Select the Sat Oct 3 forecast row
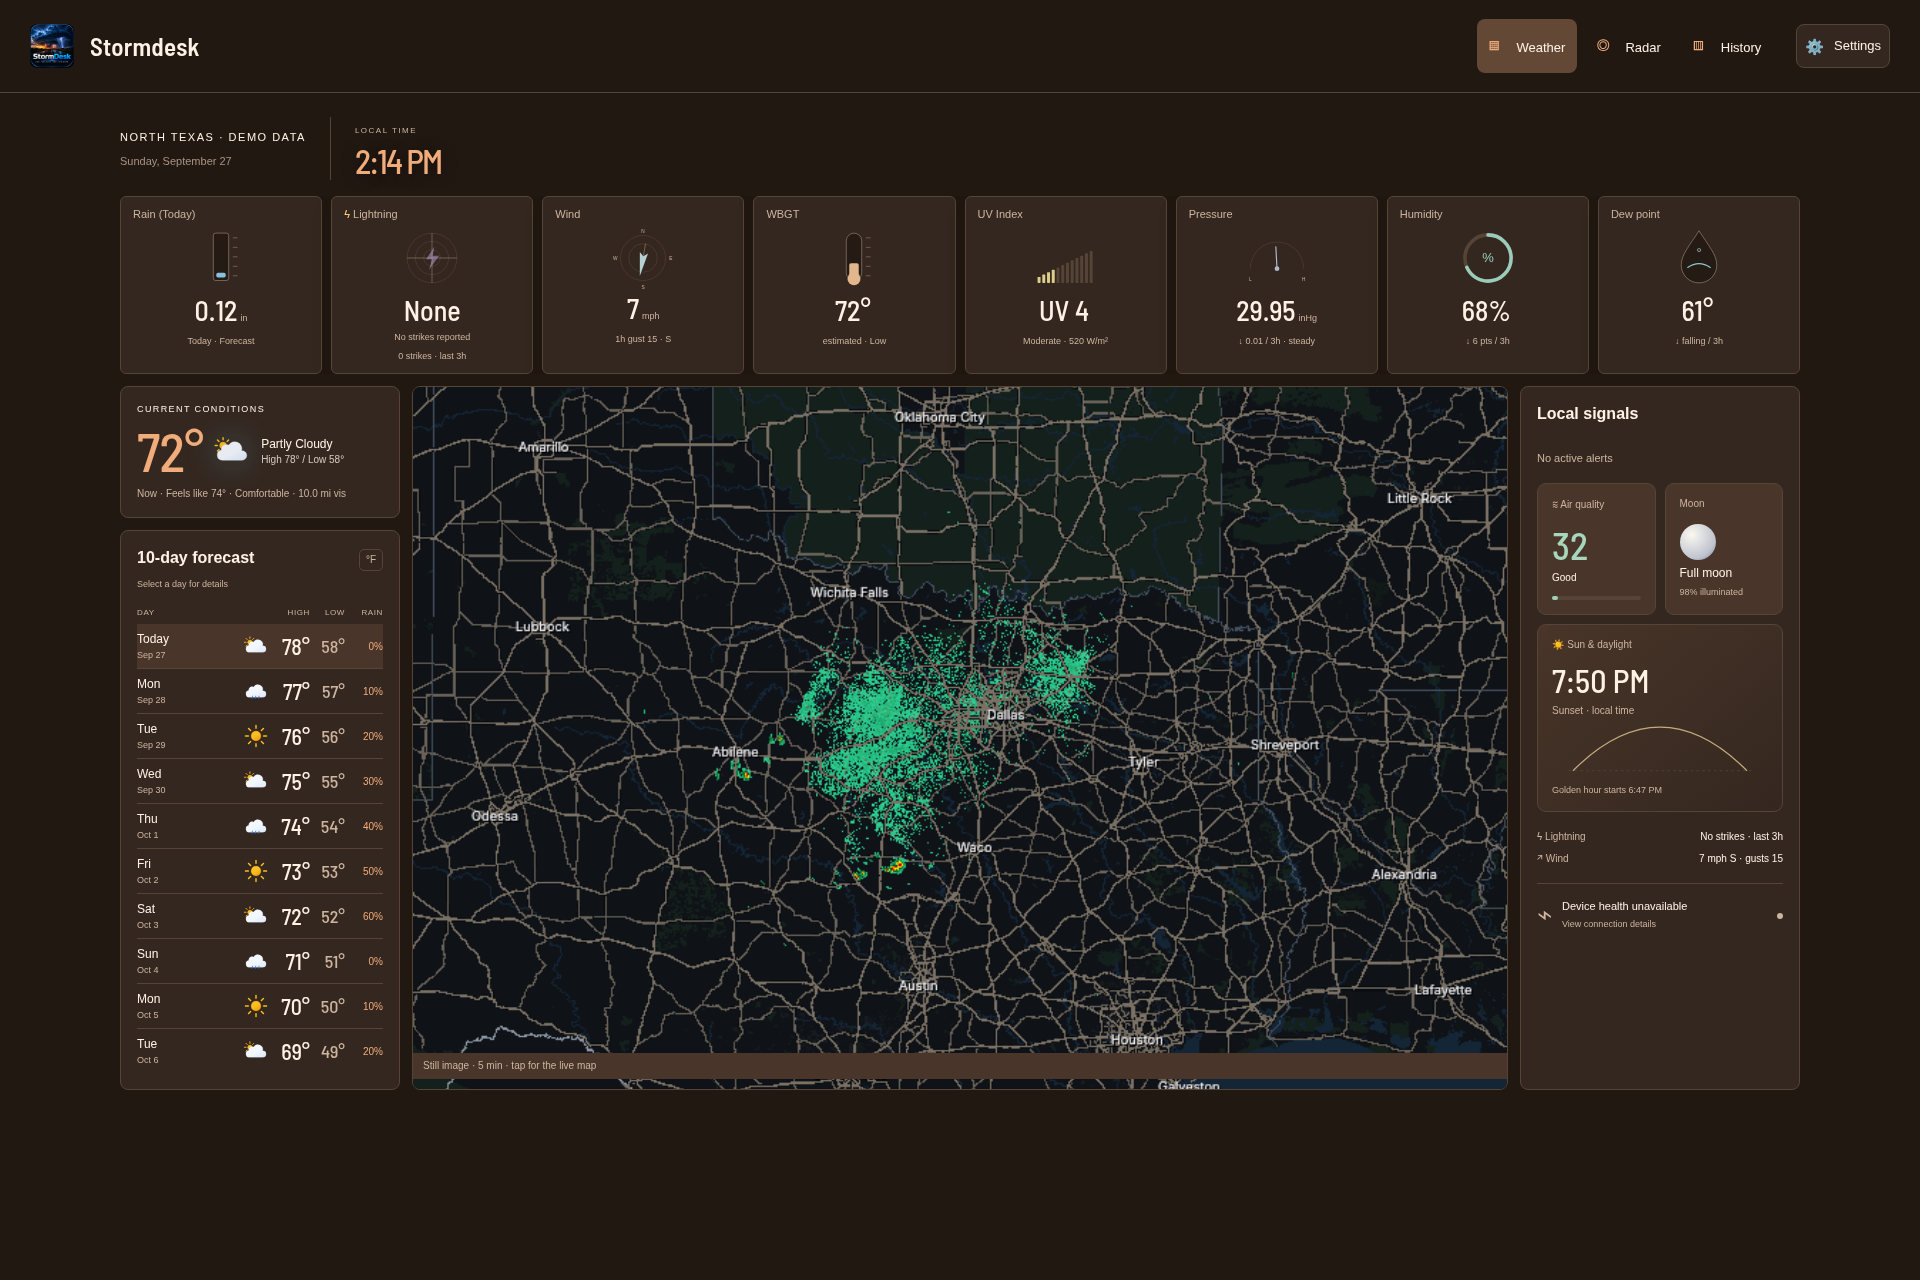The image size is (1920, 1280). click(260, 916)
